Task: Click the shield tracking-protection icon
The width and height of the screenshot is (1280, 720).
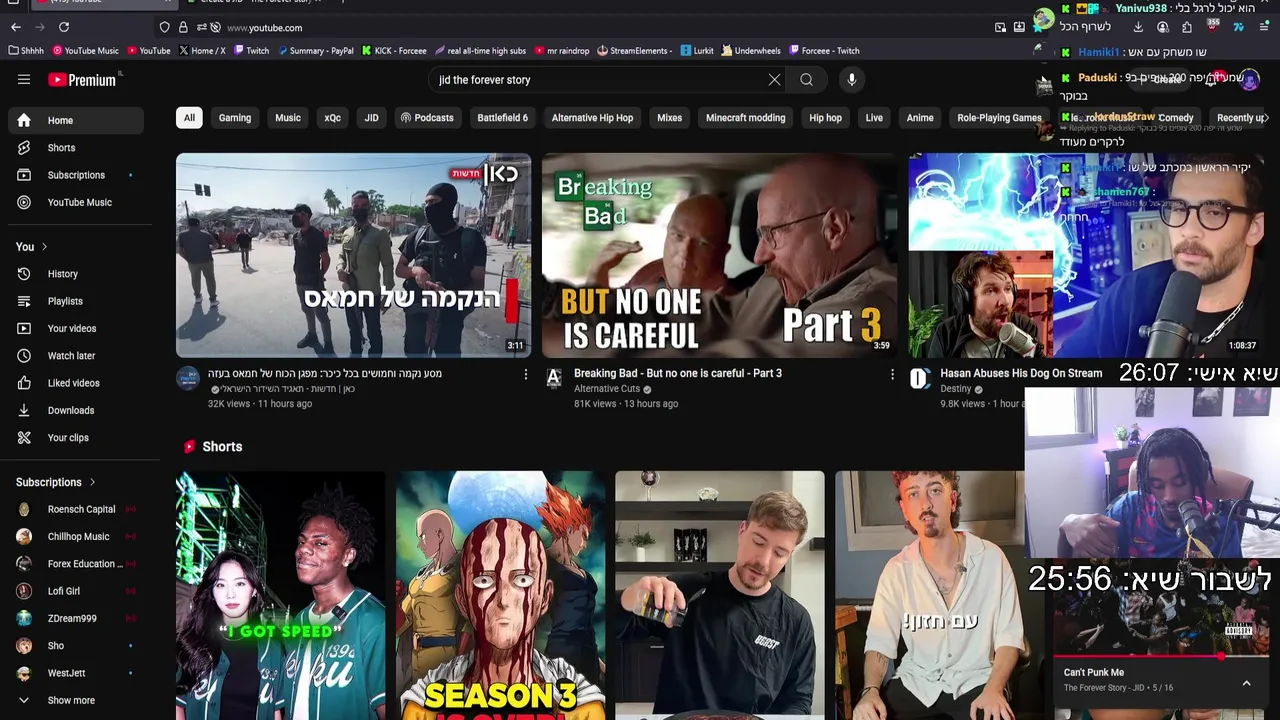Action: pos(165,27)
